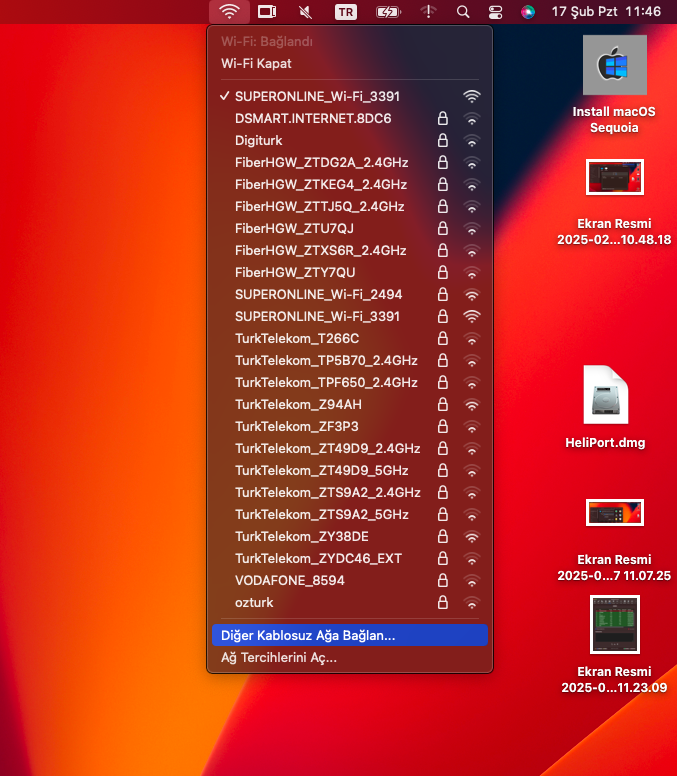Connect to TurkTelekom_TP5B70_2.4GHz
The width and height of the screenshot is (677, 776).
pyautogui.click(x=350, y=360)
